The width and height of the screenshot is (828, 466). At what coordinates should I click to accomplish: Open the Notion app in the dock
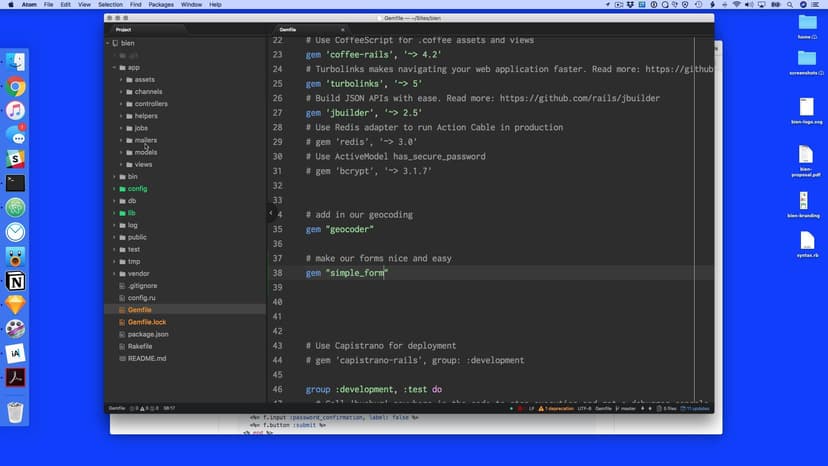point(16,280)
